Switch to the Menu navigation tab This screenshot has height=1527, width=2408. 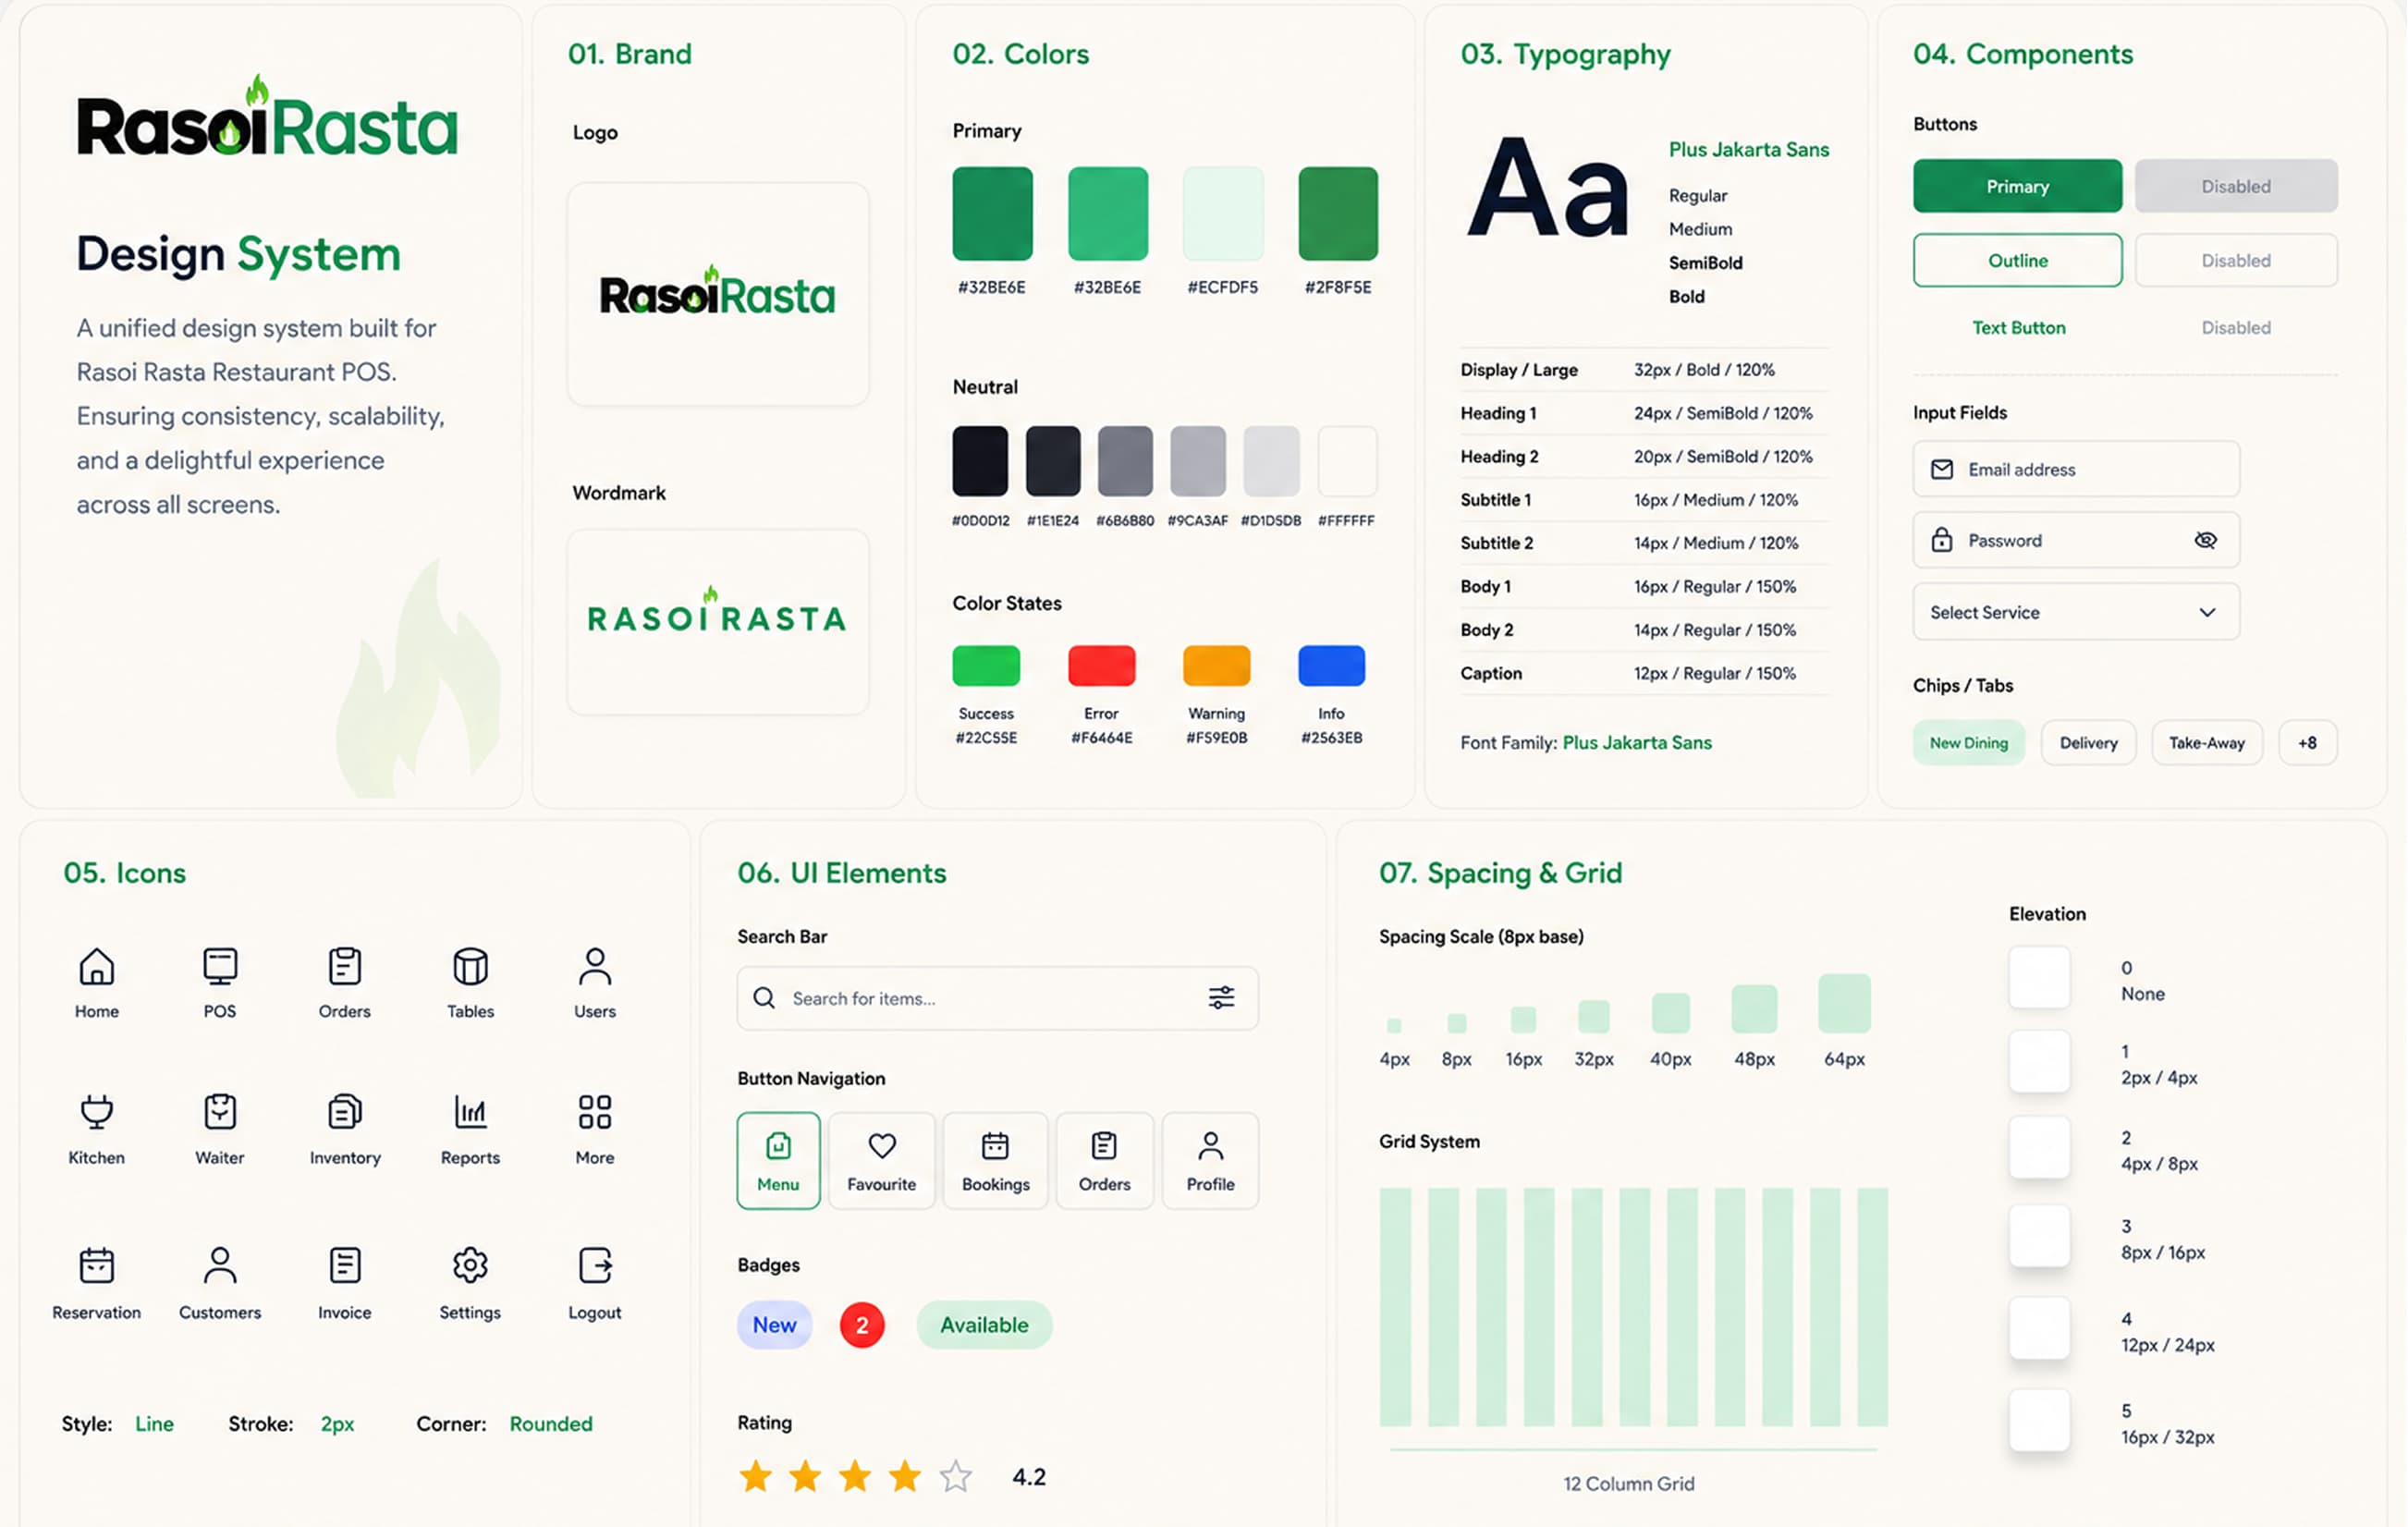(x=778, y=1161)
